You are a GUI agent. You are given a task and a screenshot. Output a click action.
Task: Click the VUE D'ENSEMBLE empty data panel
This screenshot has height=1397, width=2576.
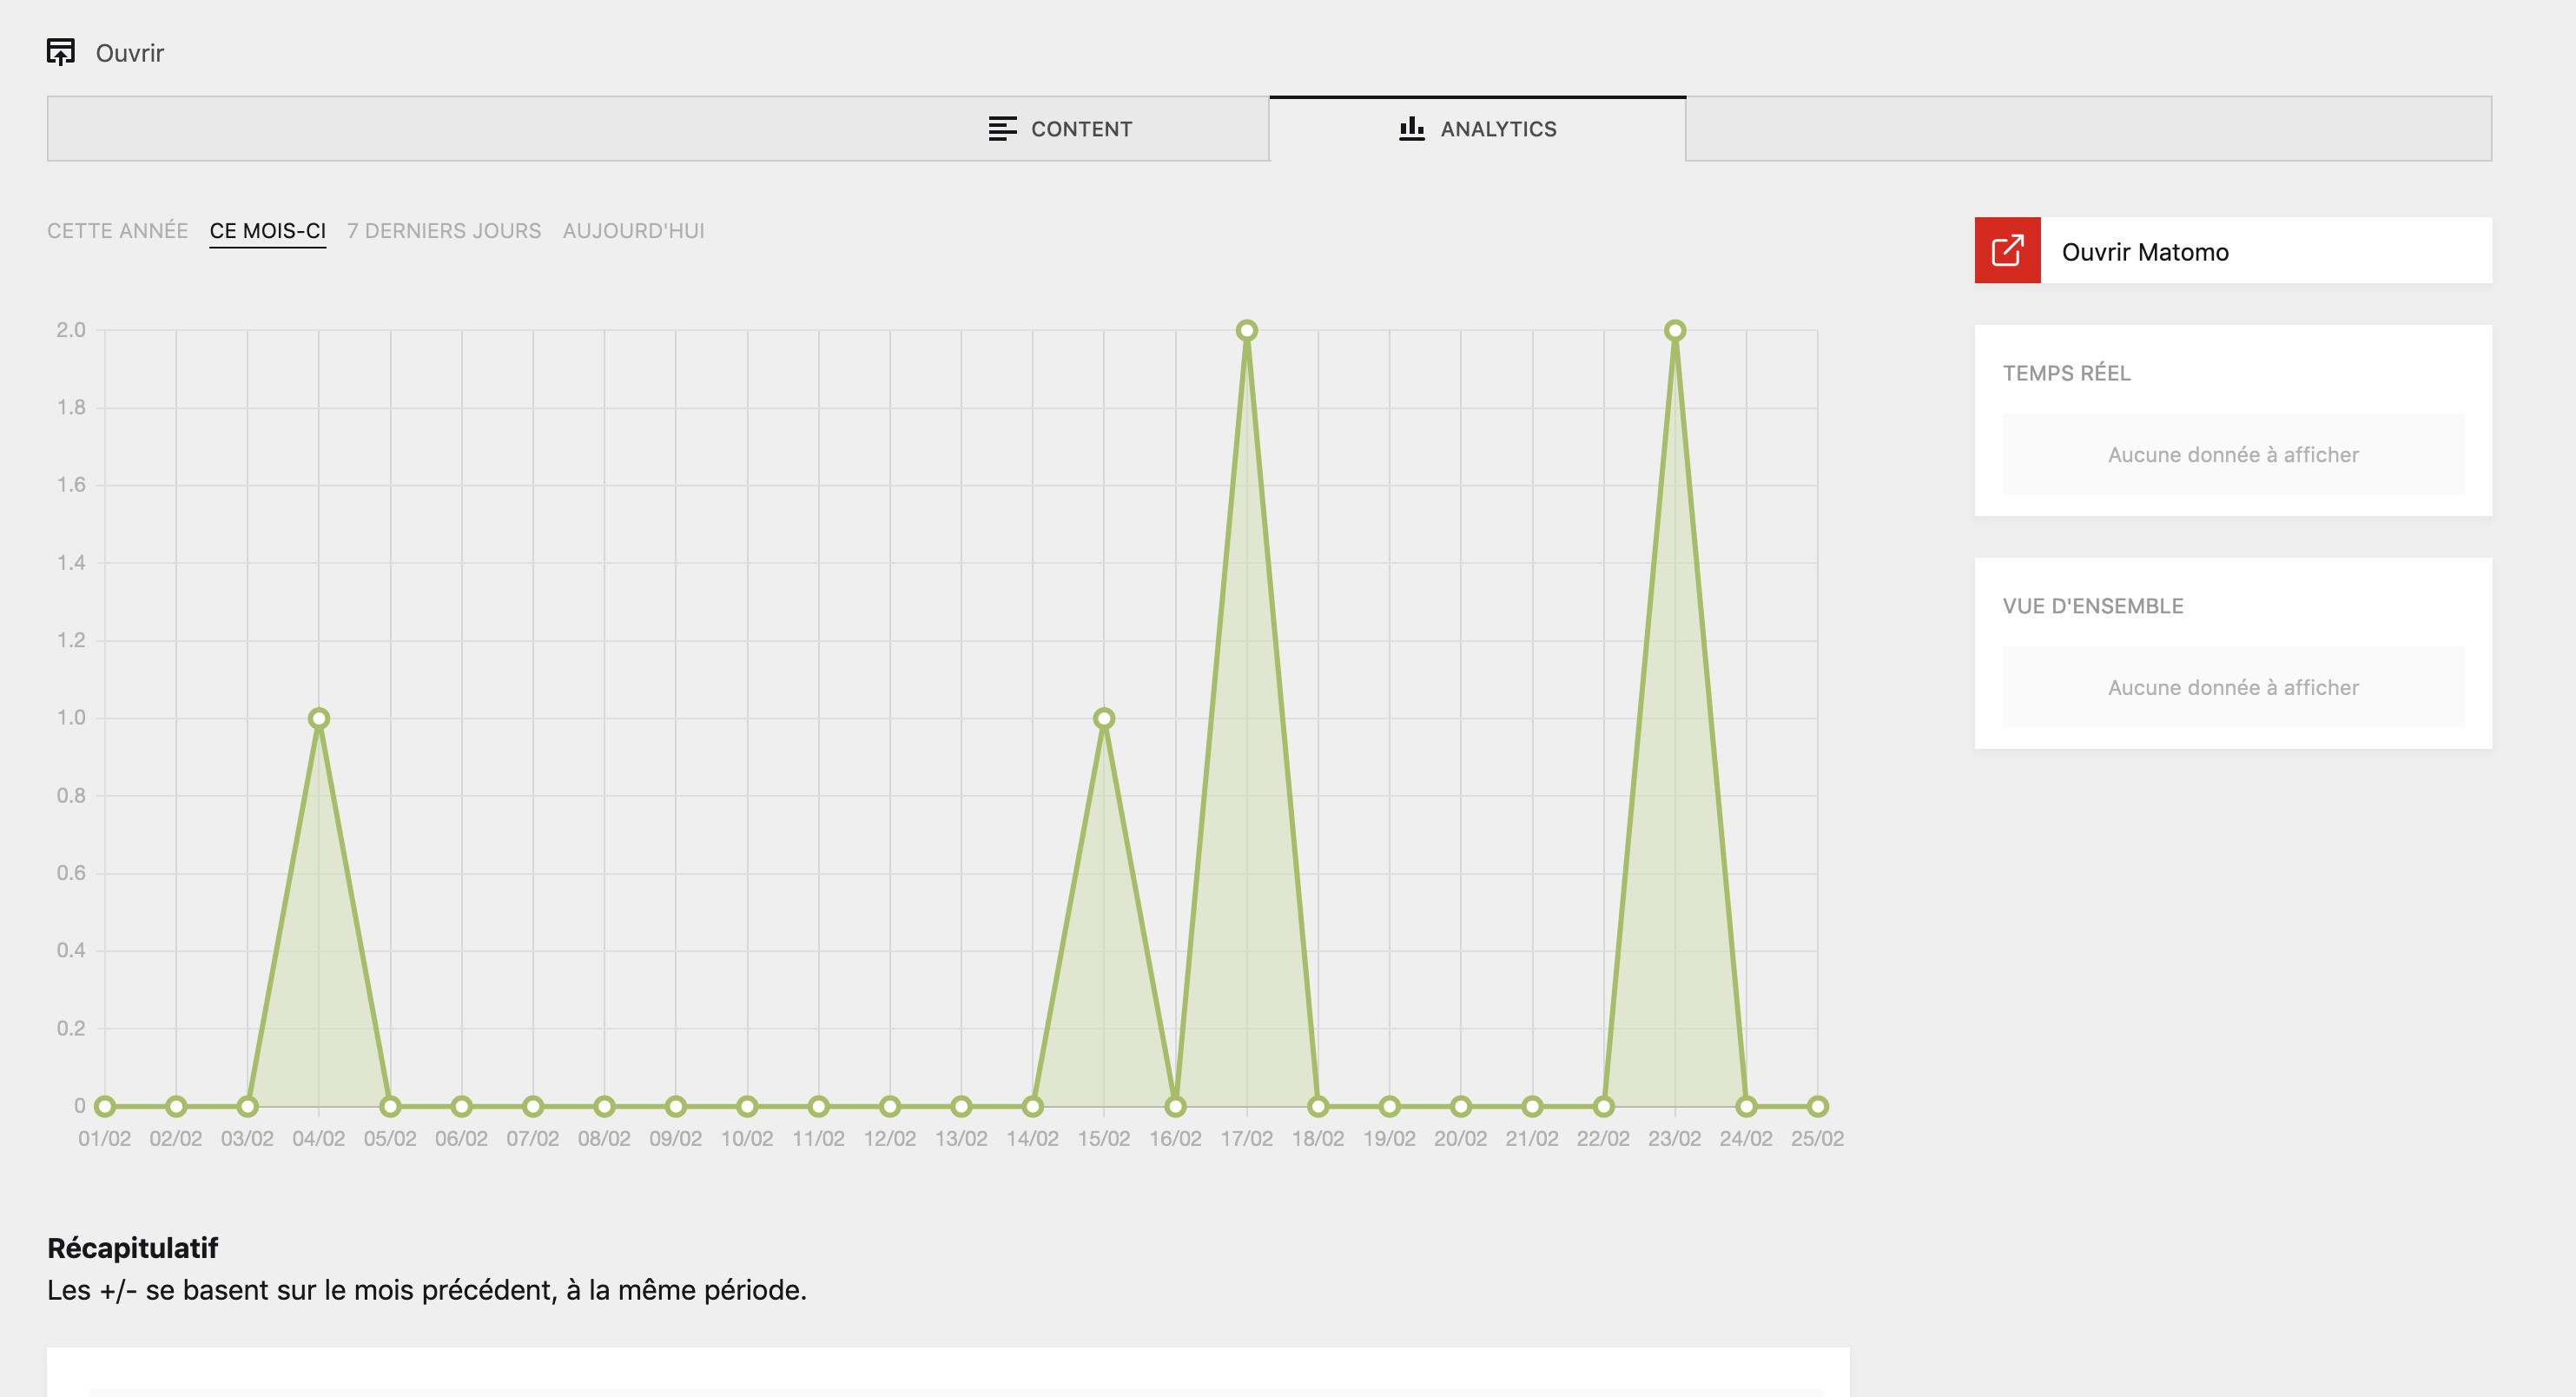pos(2232,687)
